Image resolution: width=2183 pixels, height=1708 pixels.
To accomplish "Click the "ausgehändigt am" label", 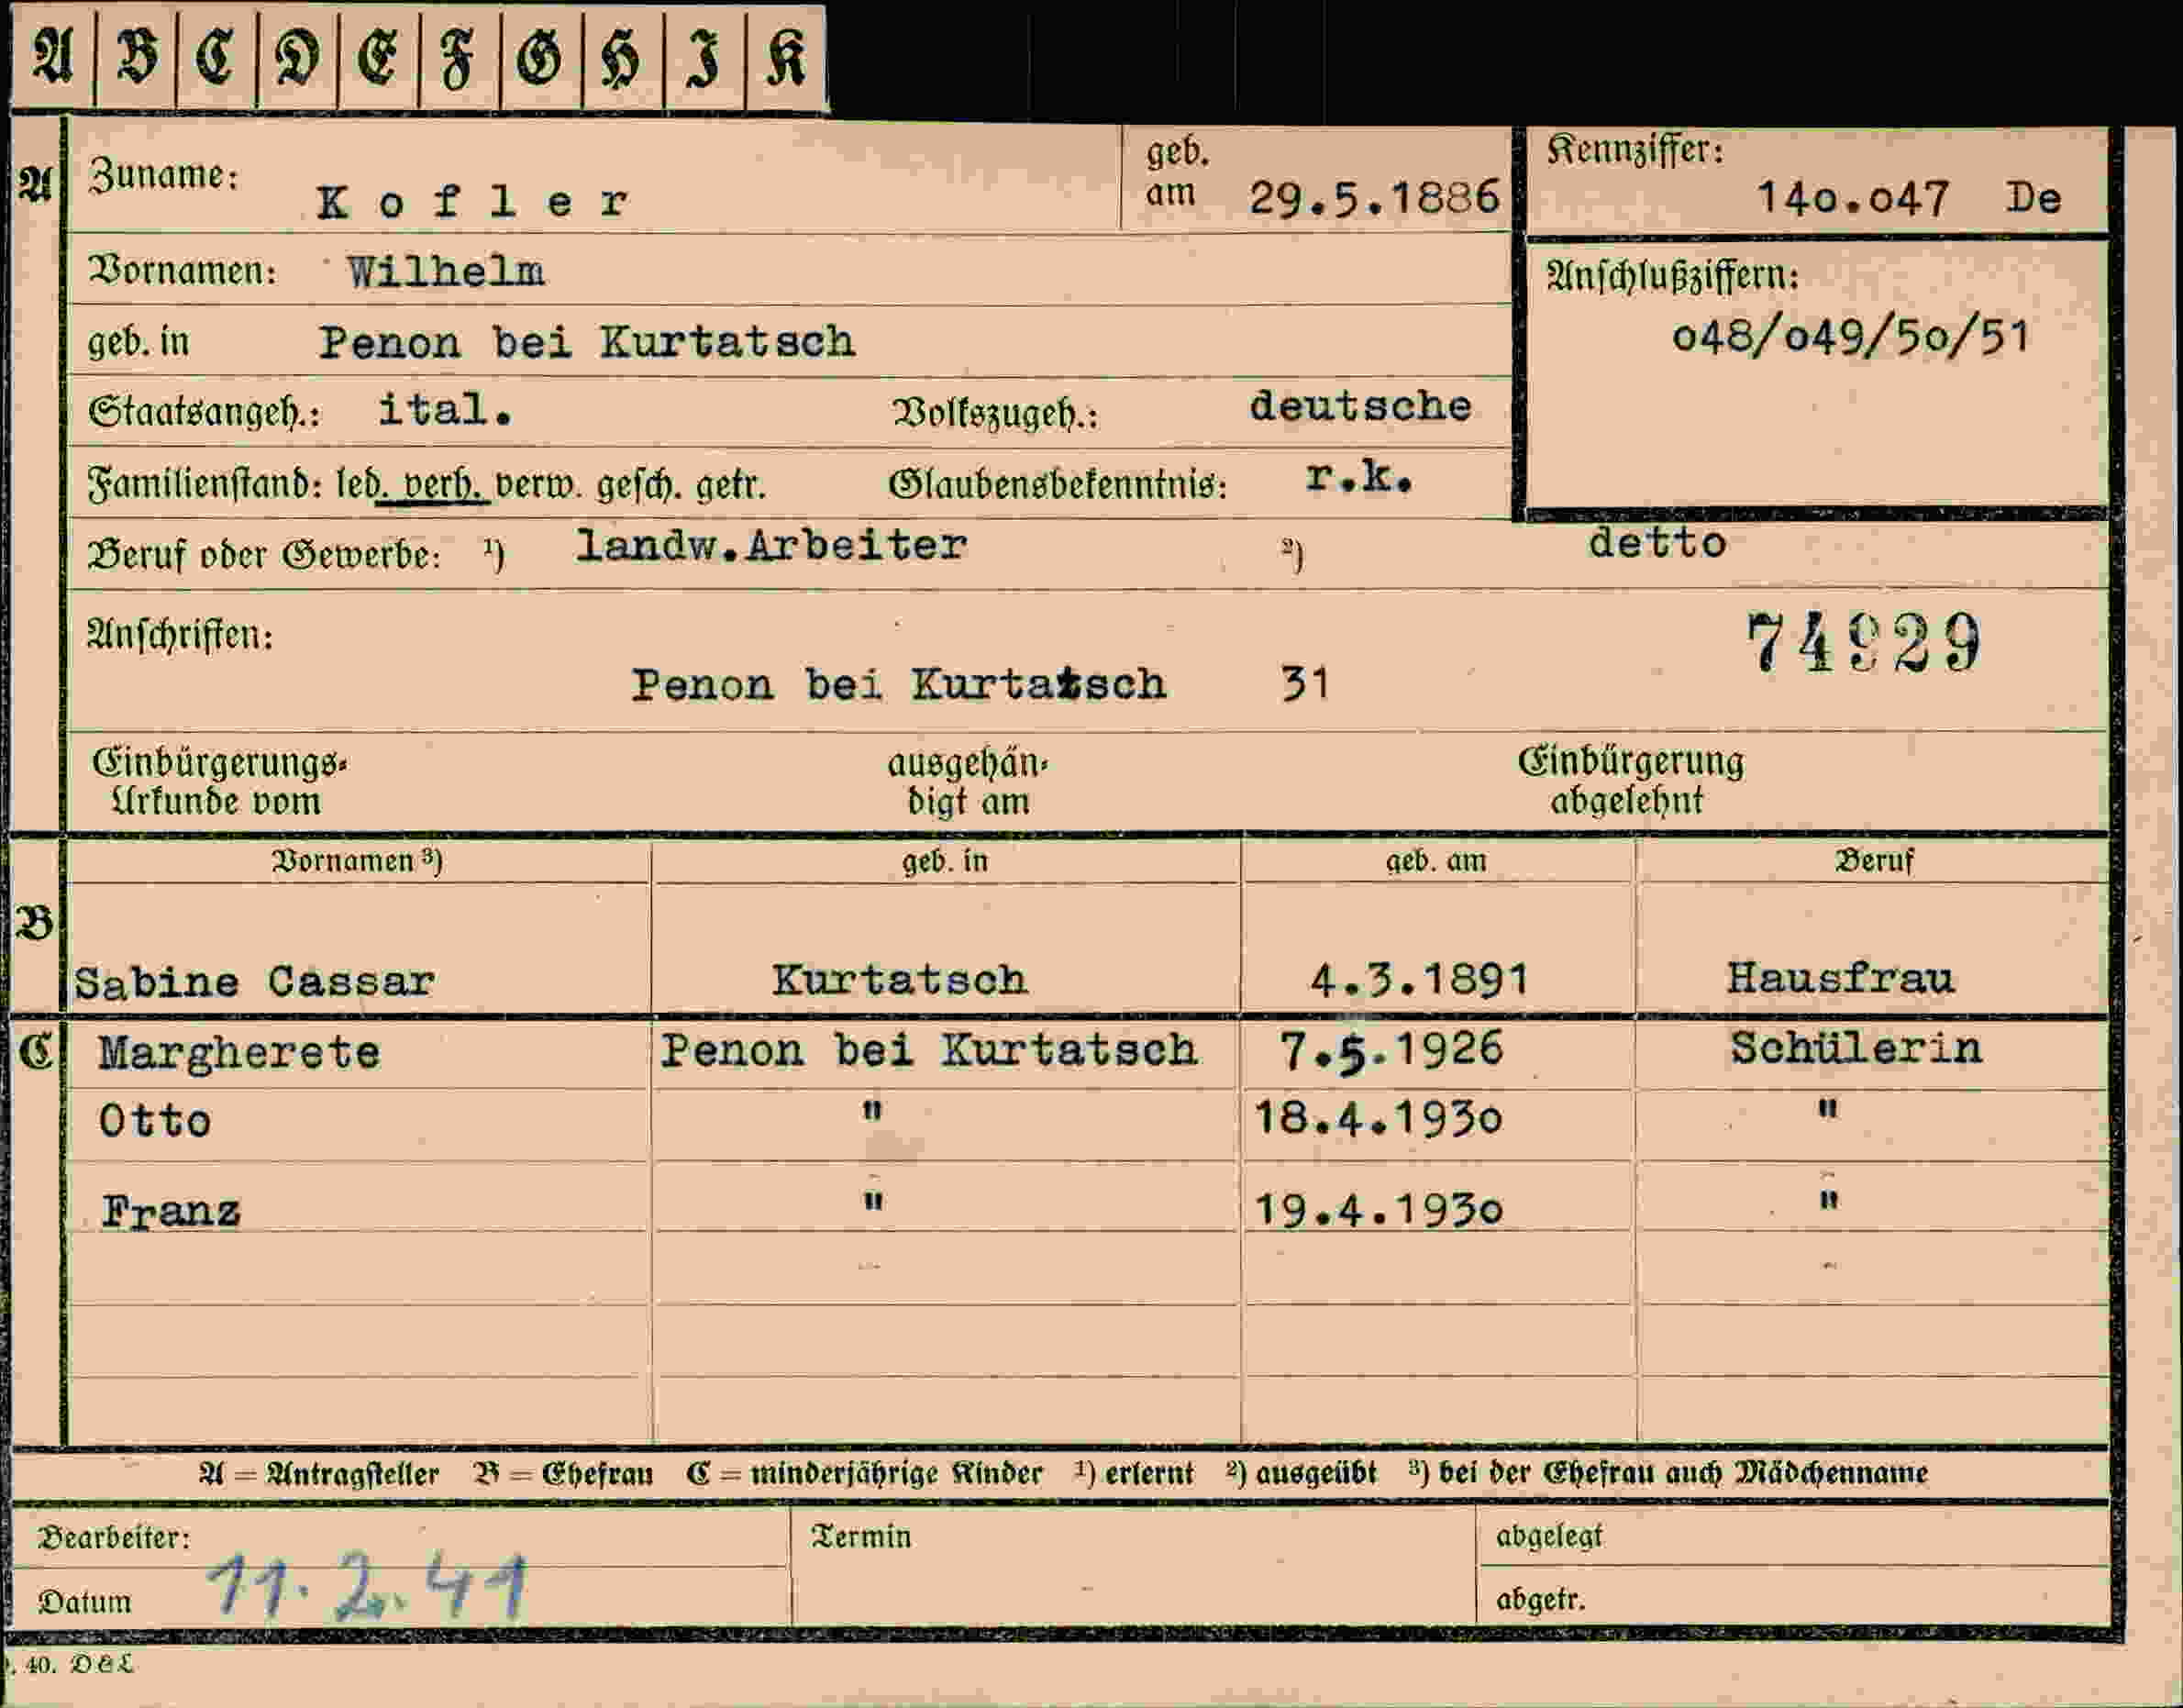I will coord(967,782).
